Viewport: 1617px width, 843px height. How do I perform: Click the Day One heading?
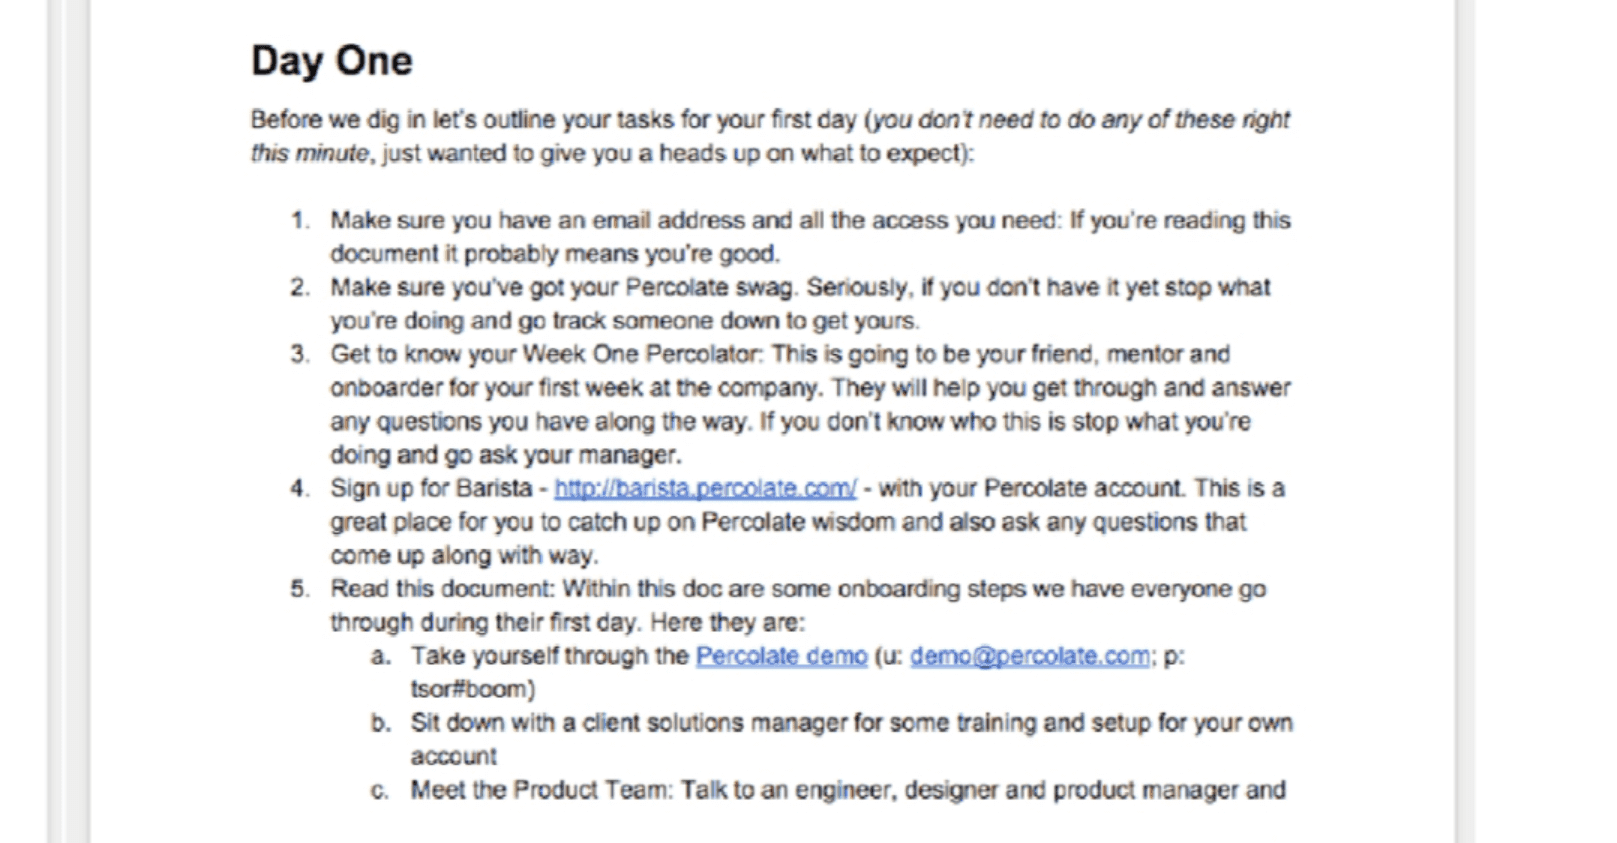pos(331,61)
